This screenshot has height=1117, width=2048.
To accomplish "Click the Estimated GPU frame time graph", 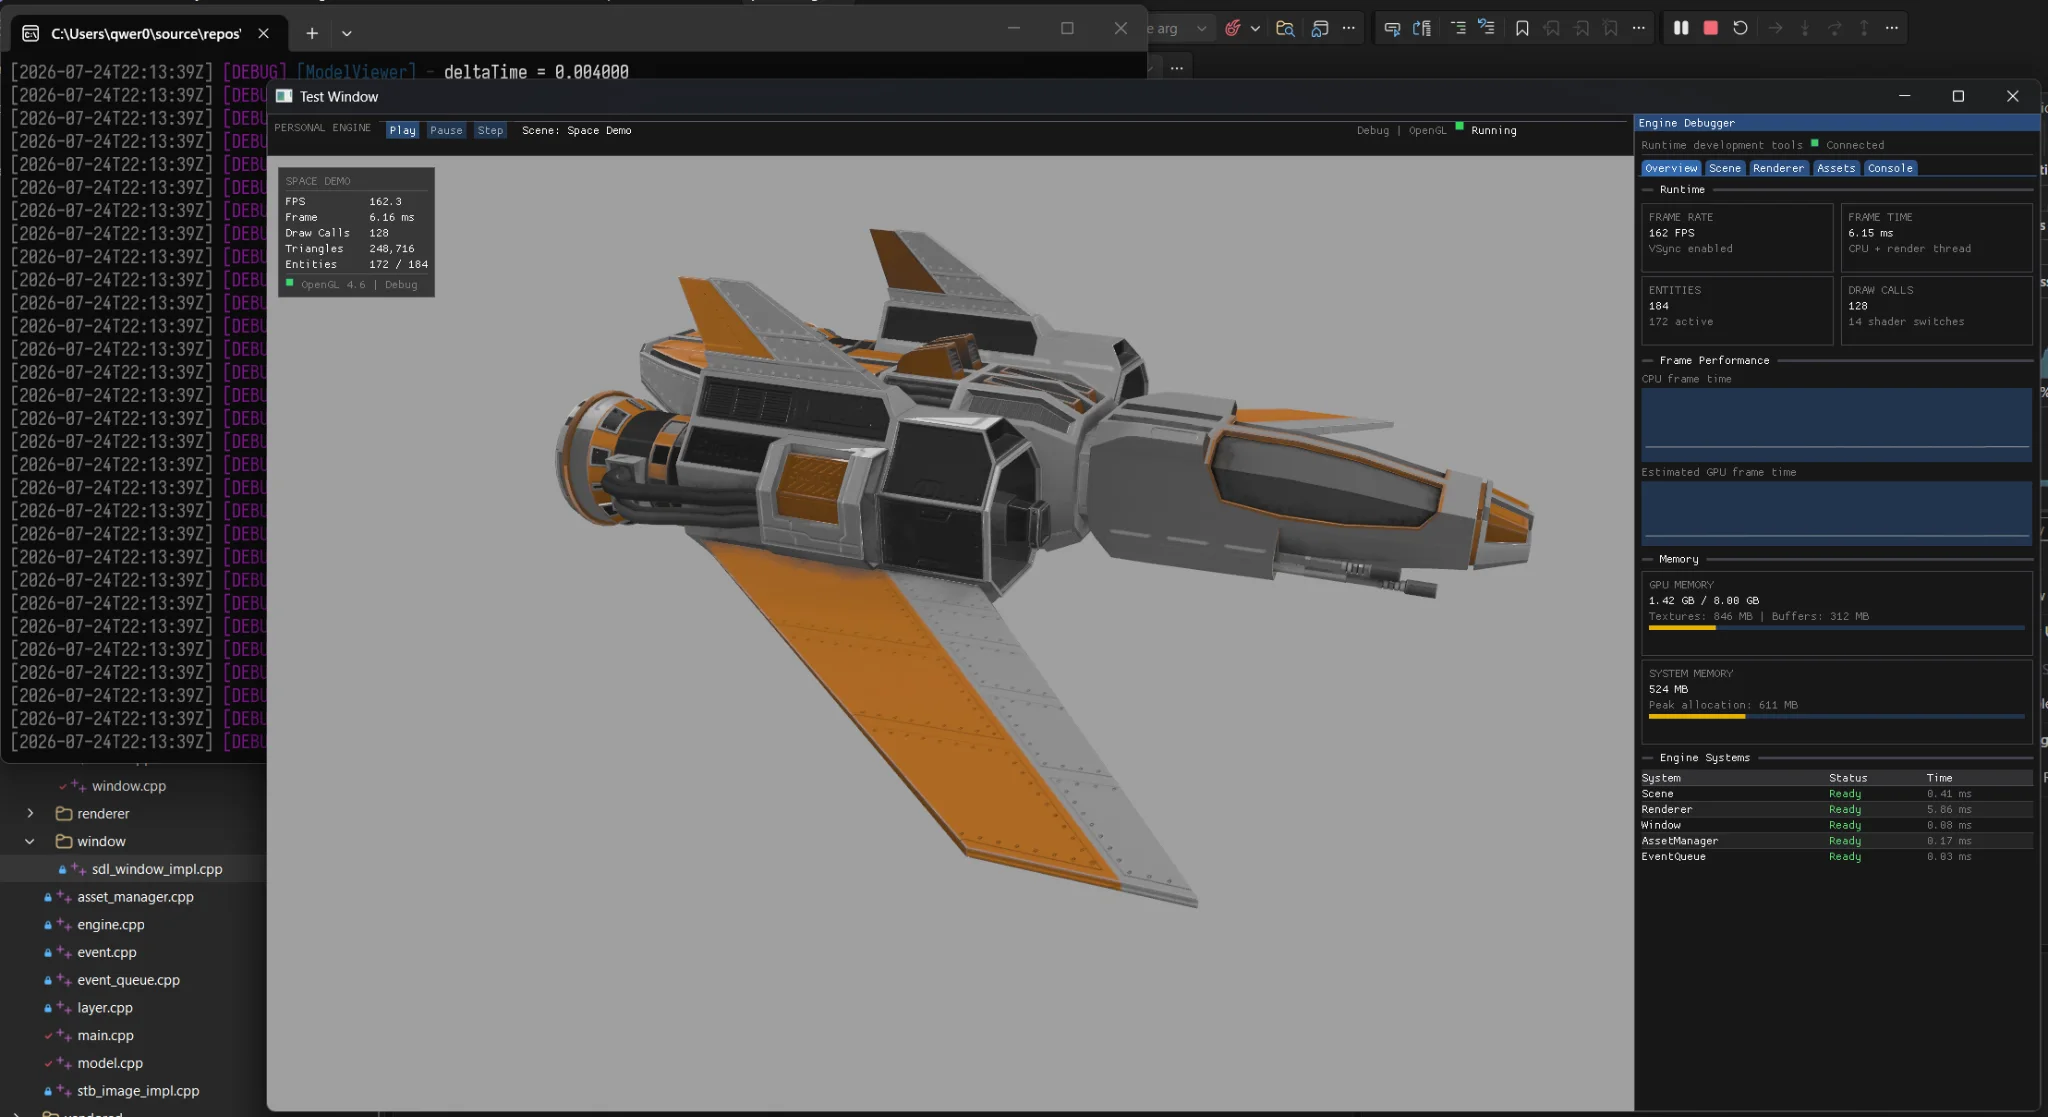I will [x=1836, y=514].
